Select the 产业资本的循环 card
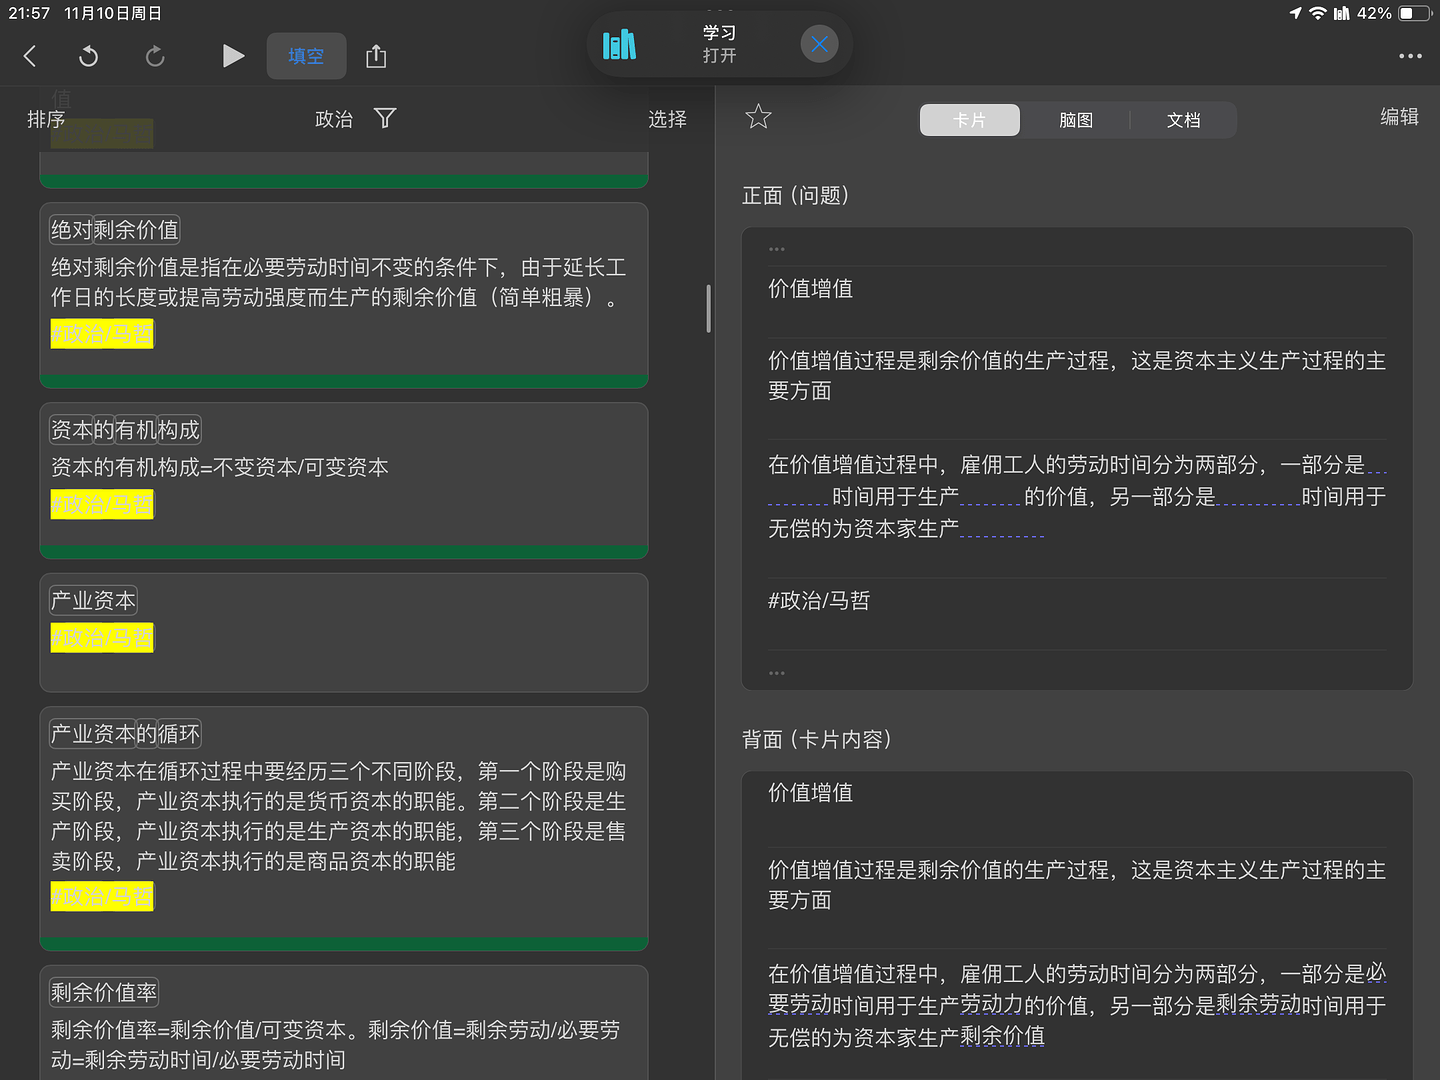The height and width of the screenshot is (1080, 1440). point(344,828)
